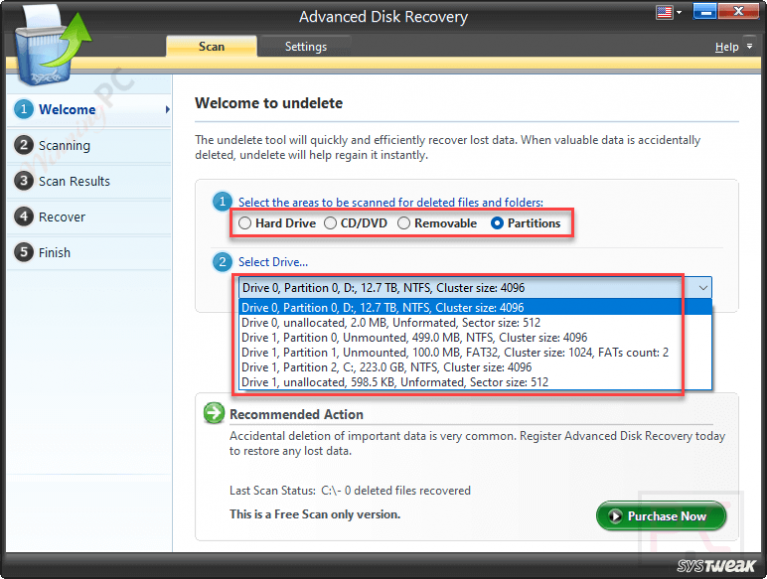
Task: Switch to the Settings tab
Action: coord(306,46)
